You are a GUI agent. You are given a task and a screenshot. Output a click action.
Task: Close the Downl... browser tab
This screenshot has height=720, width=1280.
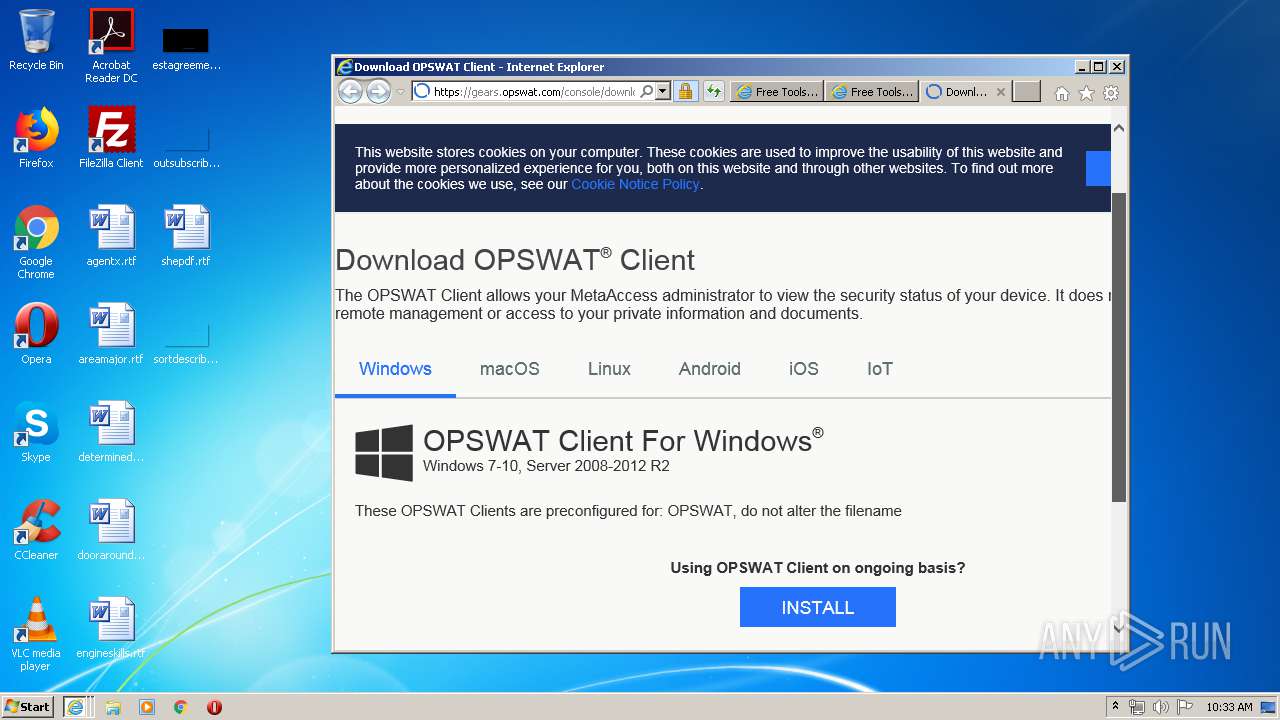tap(1000, 92)
